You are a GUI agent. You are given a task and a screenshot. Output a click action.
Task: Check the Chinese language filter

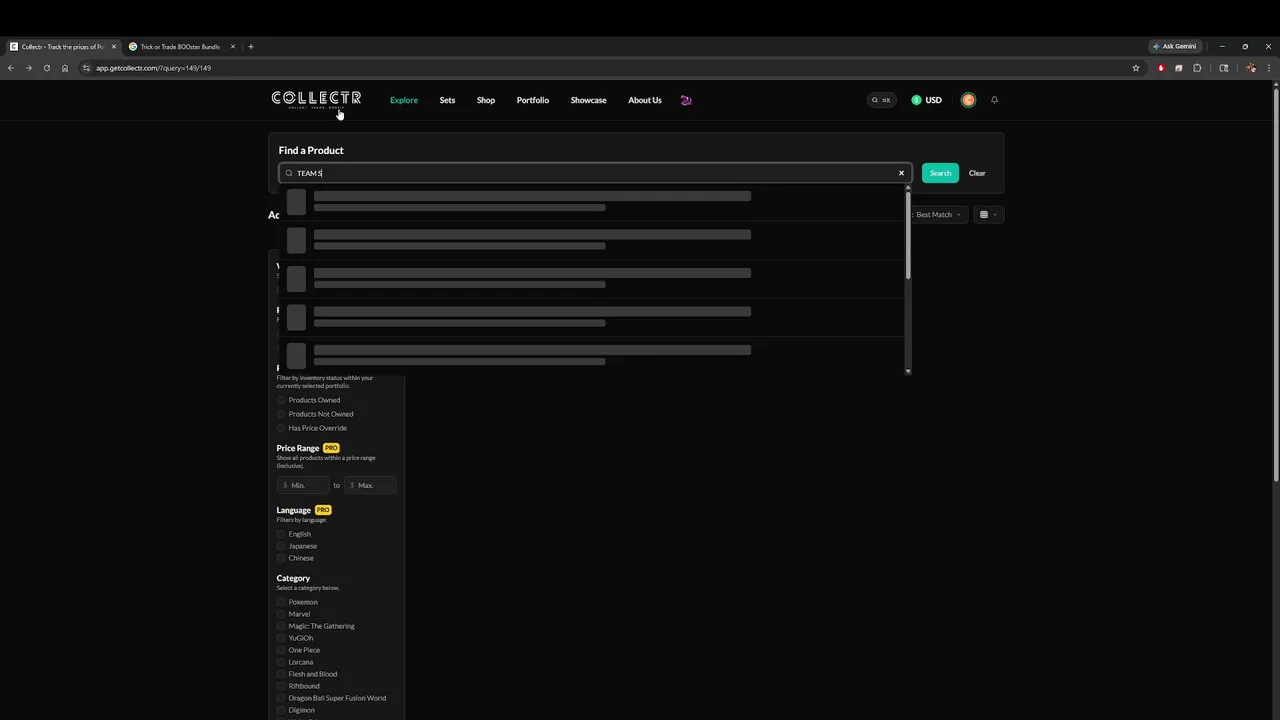point(282,558)
